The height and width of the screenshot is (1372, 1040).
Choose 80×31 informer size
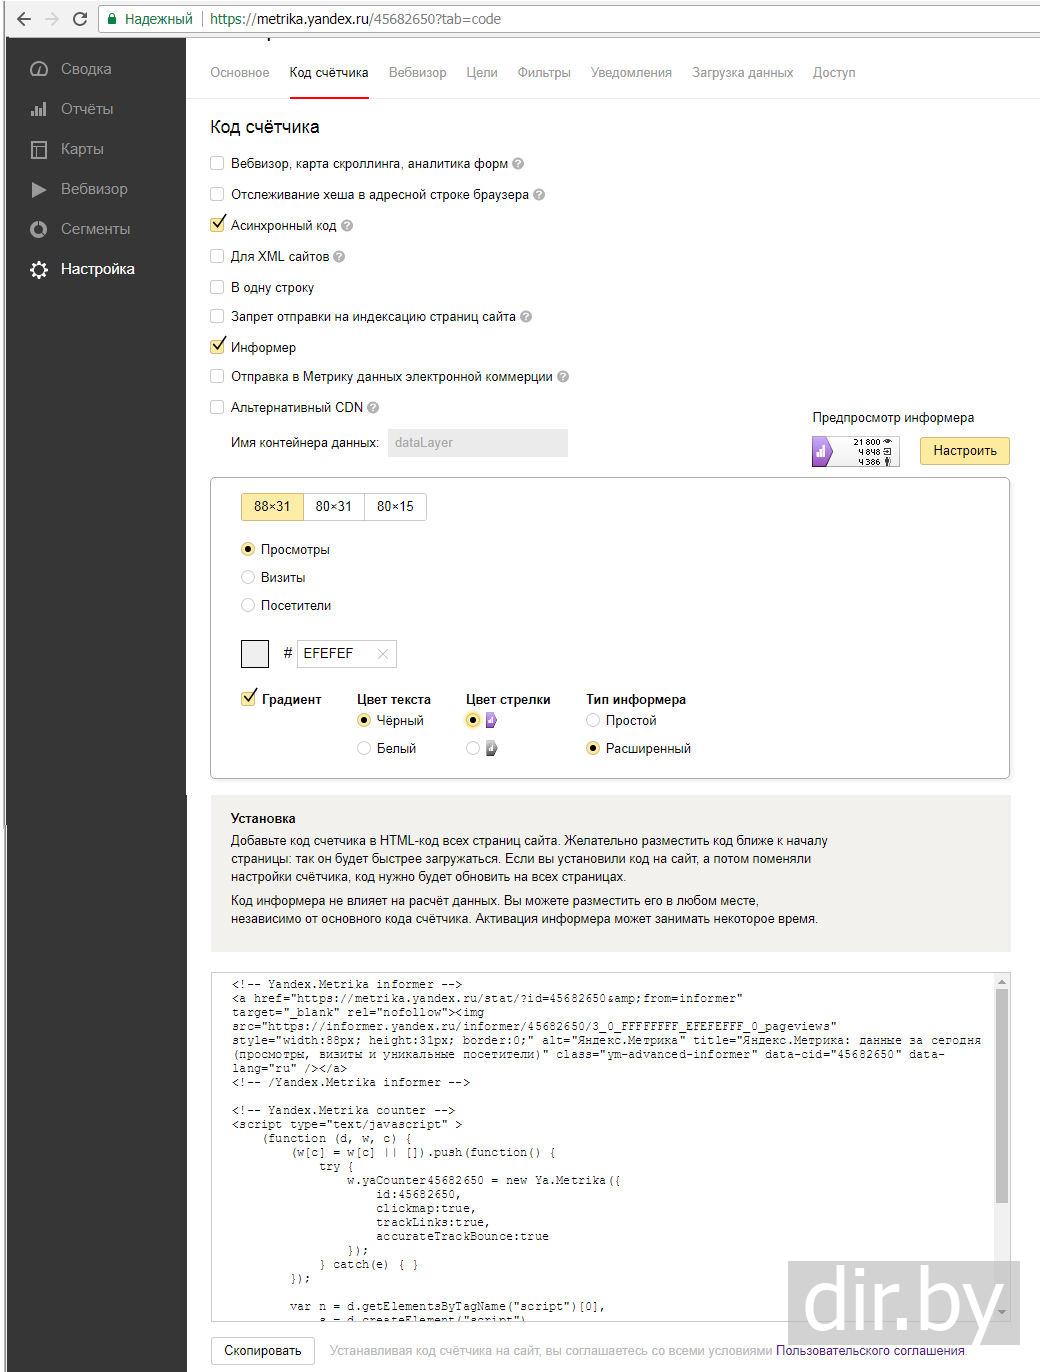pos(334,507)
